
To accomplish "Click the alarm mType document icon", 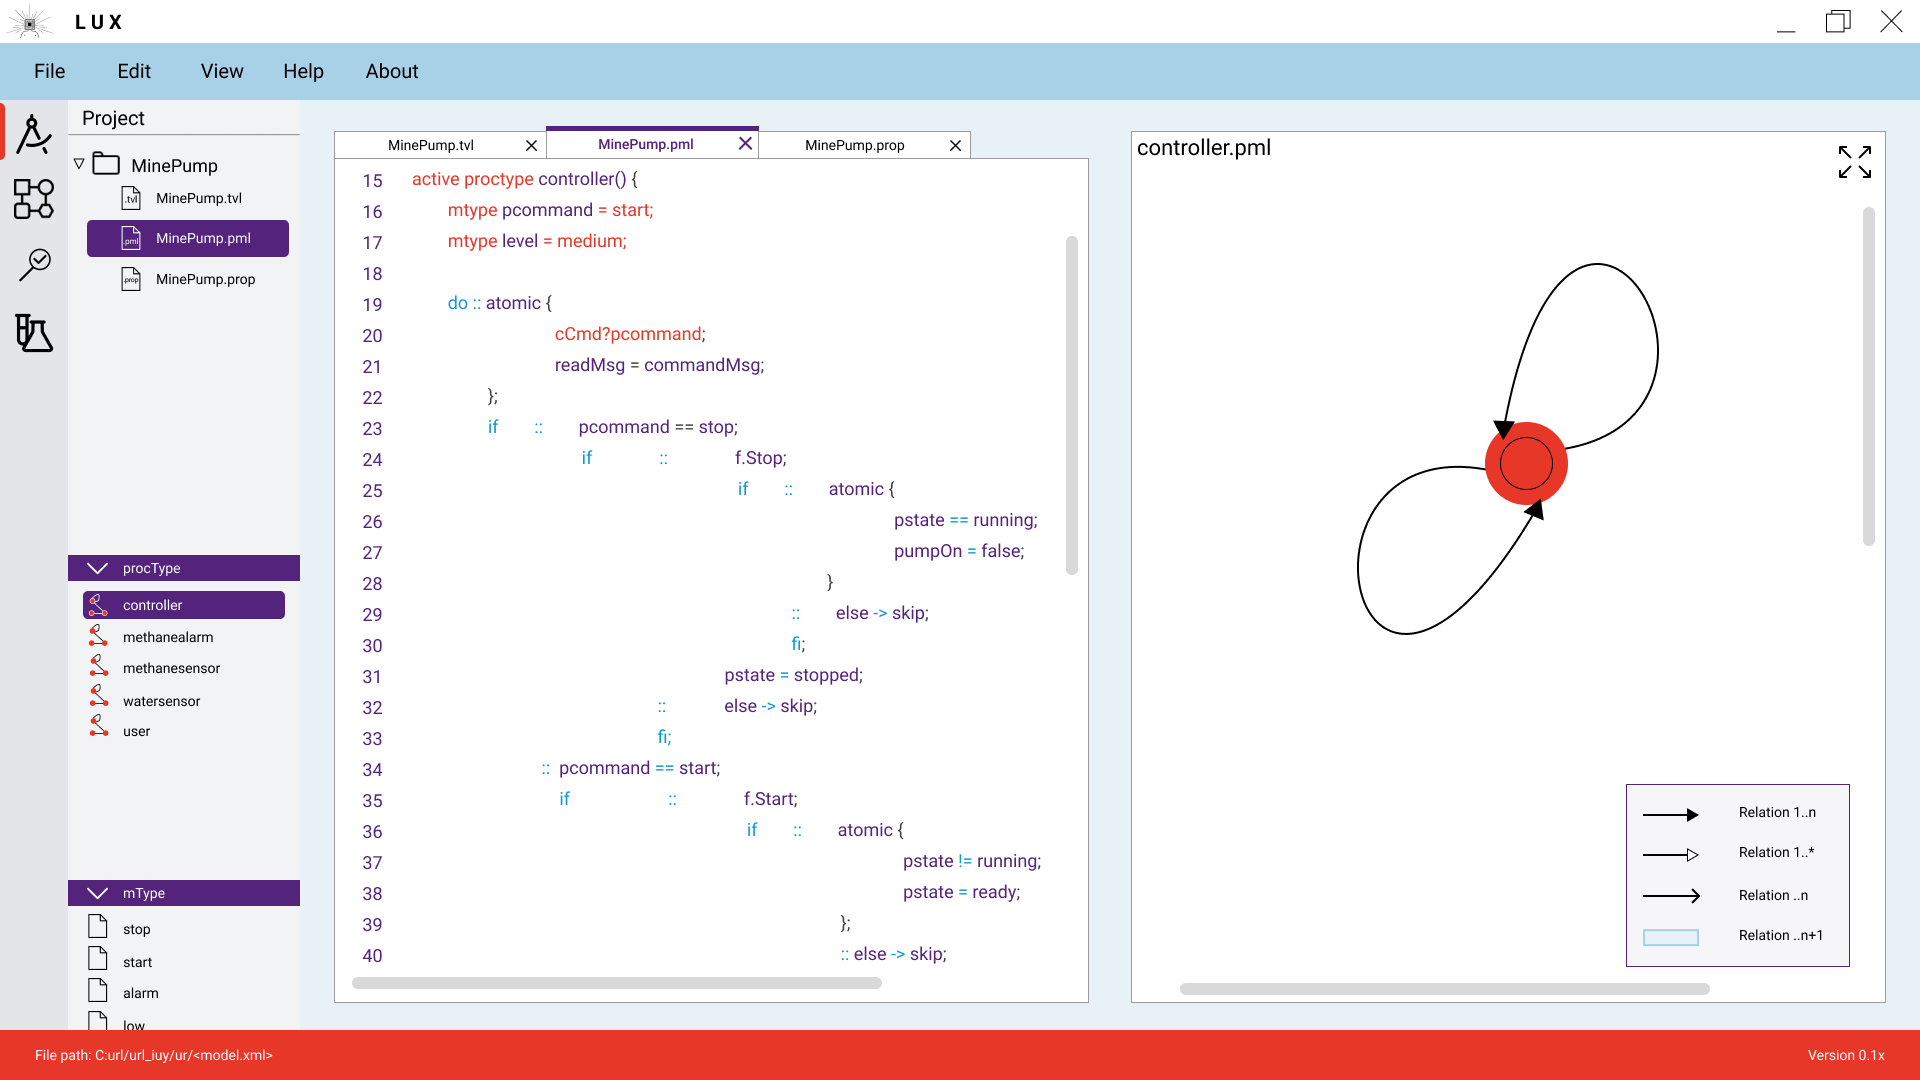I will tap(98, 990).
